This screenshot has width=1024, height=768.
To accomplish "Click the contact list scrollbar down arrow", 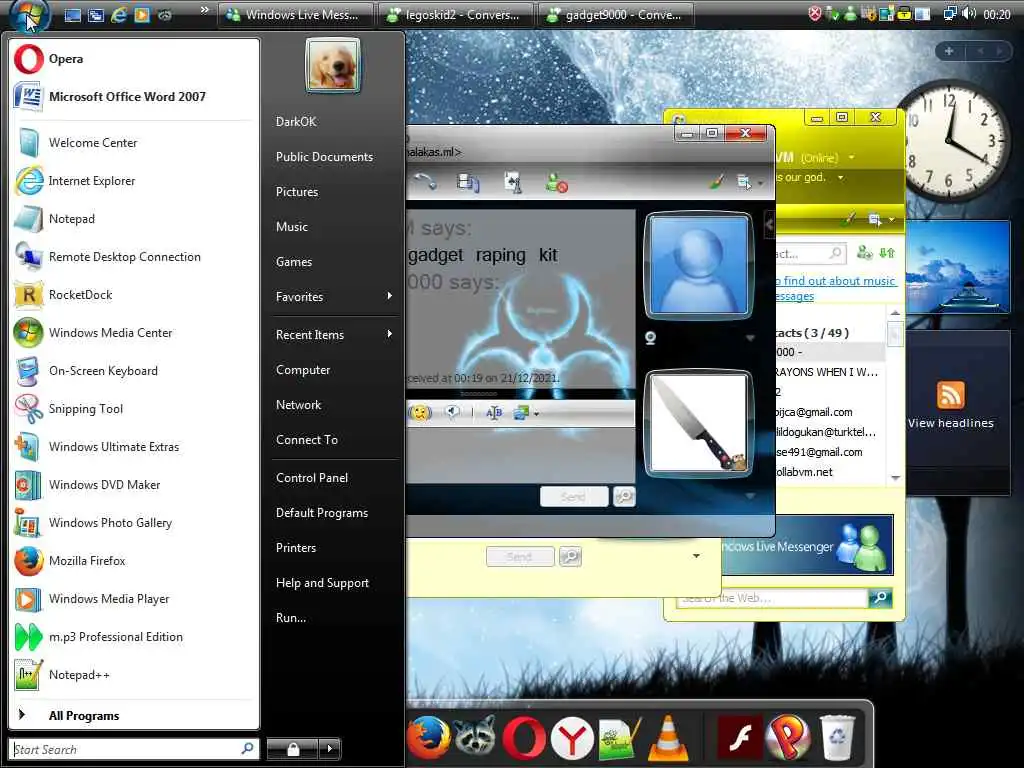I will coord(896,478).
